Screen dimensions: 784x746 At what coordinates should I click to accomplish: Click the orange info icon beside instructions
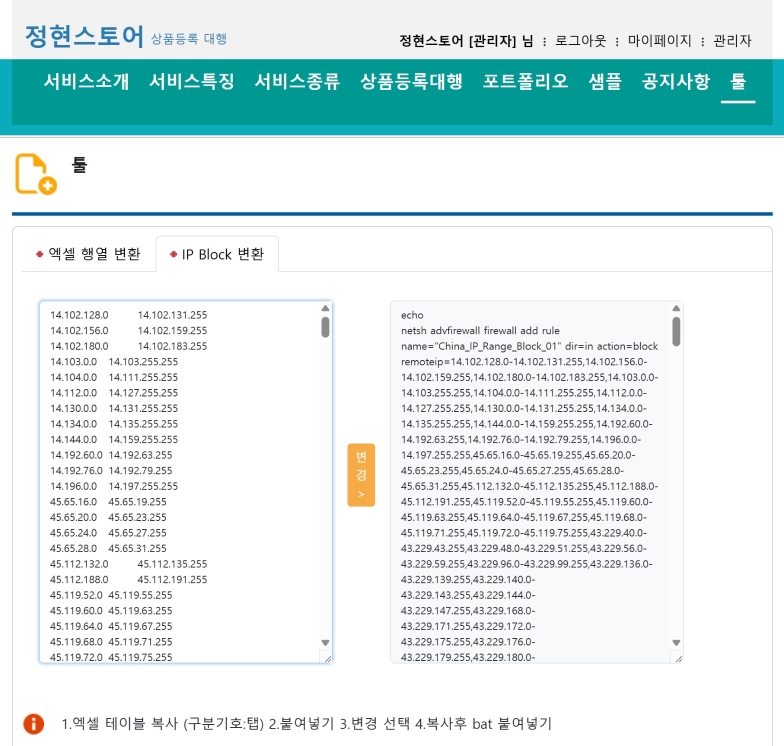(x=33, y=723)
